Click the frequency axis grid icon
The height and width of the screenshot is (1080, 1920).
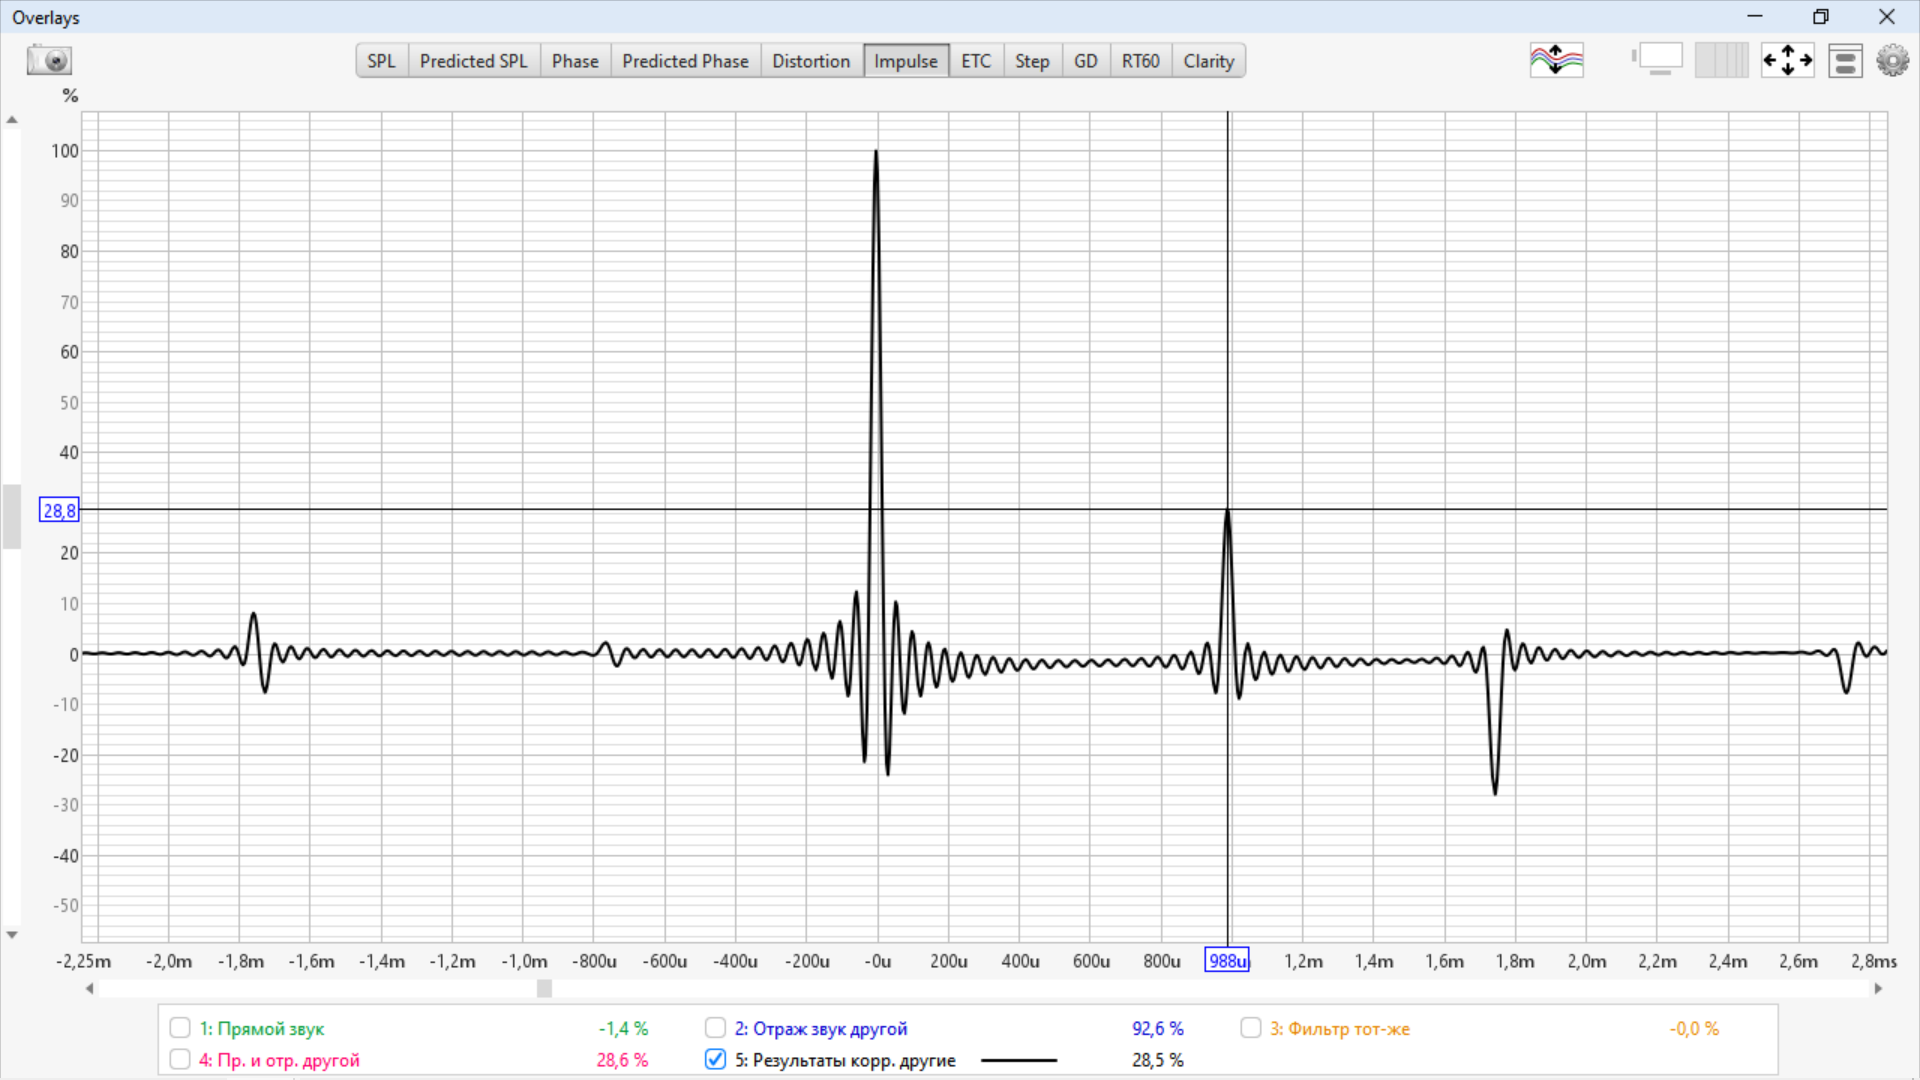(x=1721, y=60)
